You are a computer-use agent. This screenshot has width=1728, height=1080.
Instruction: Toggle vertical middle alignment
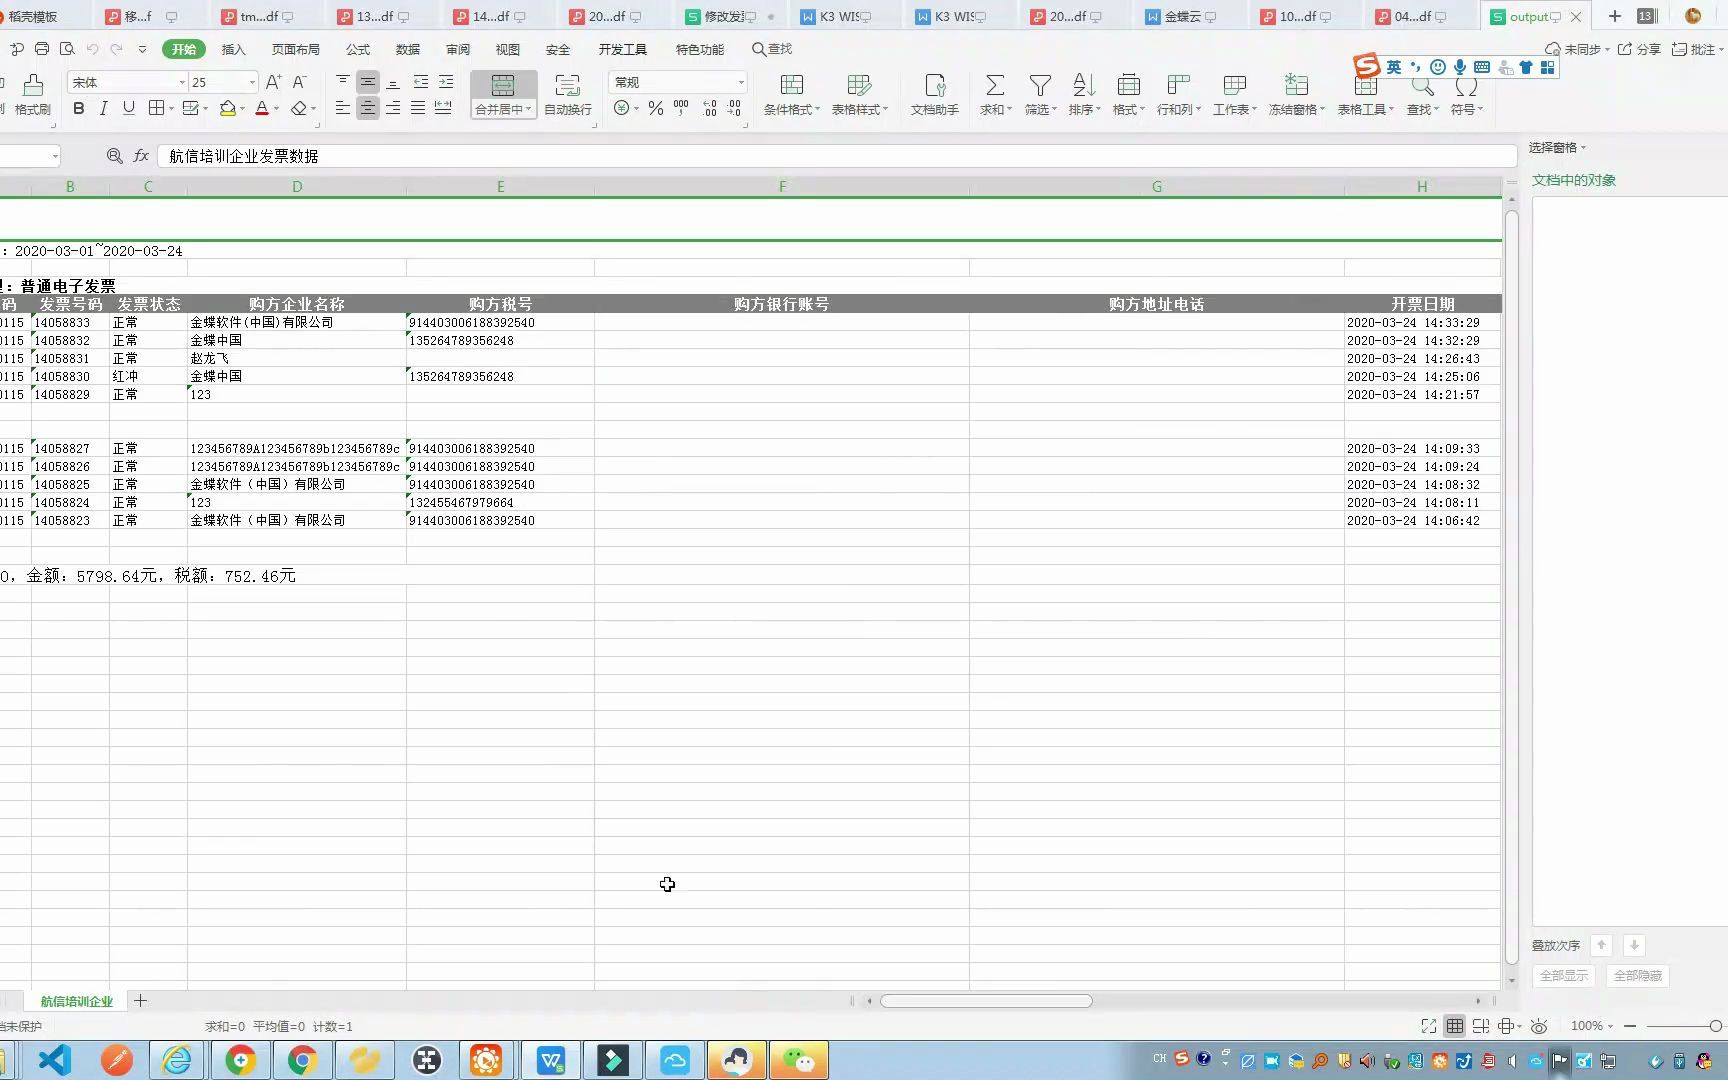coord(368,82)
